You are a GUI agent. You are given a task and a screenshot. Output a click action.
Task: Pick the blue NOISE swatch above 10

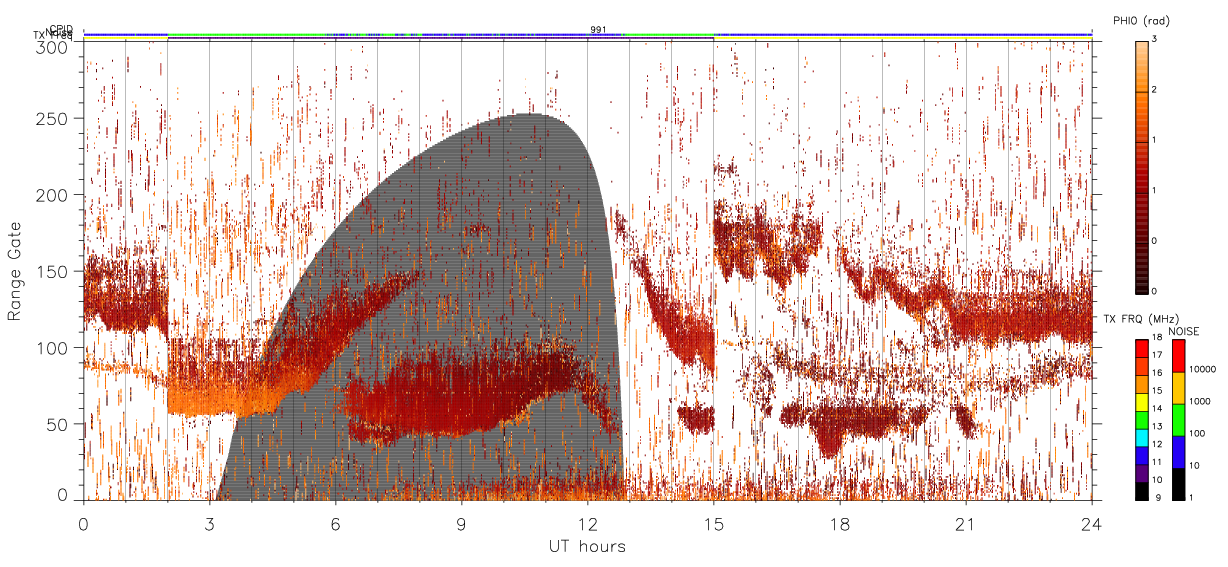coord(1178,452)
